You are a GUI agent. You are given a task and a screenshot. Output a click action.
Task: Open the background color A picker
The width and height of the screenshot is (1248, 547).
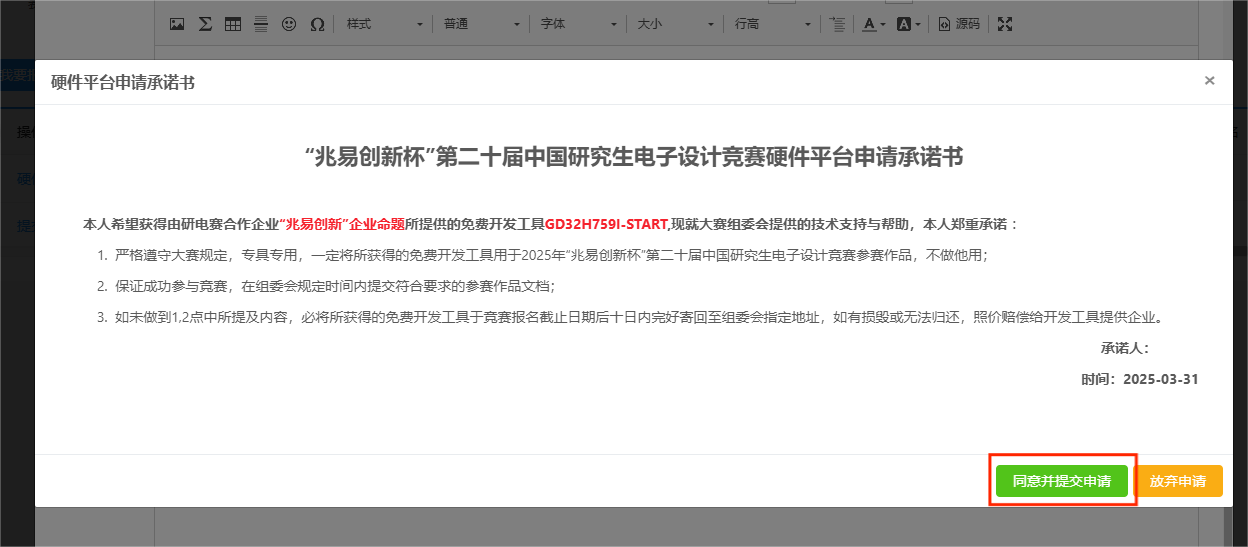click(x=908, y=24)
